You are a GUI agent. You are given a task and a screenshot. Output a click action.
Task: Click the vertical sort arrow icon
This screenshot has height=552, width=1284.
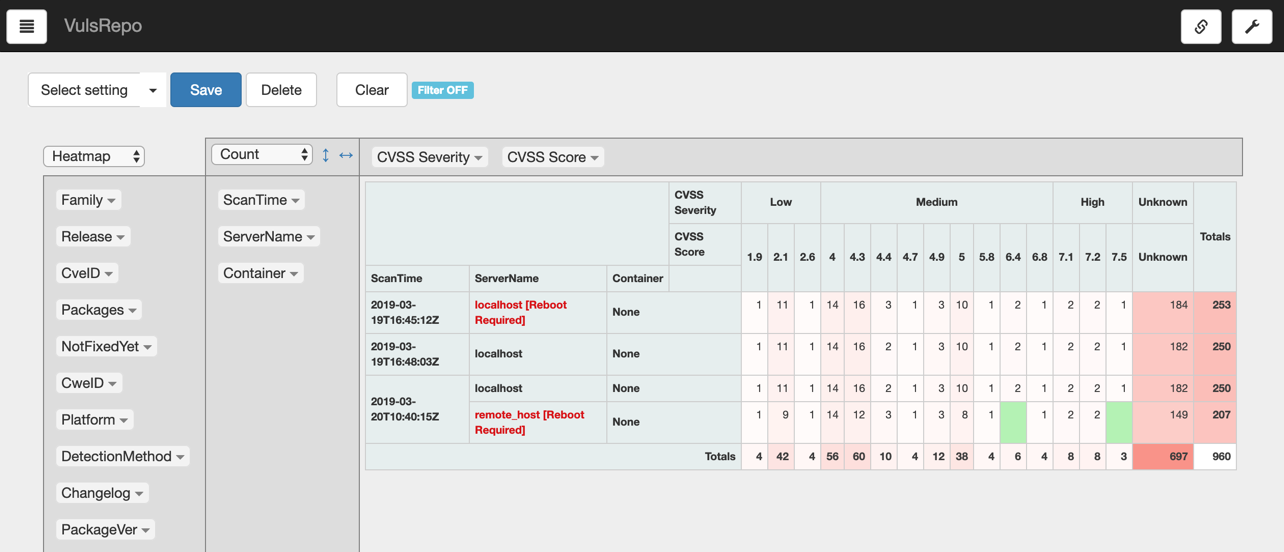coord(325,155)
